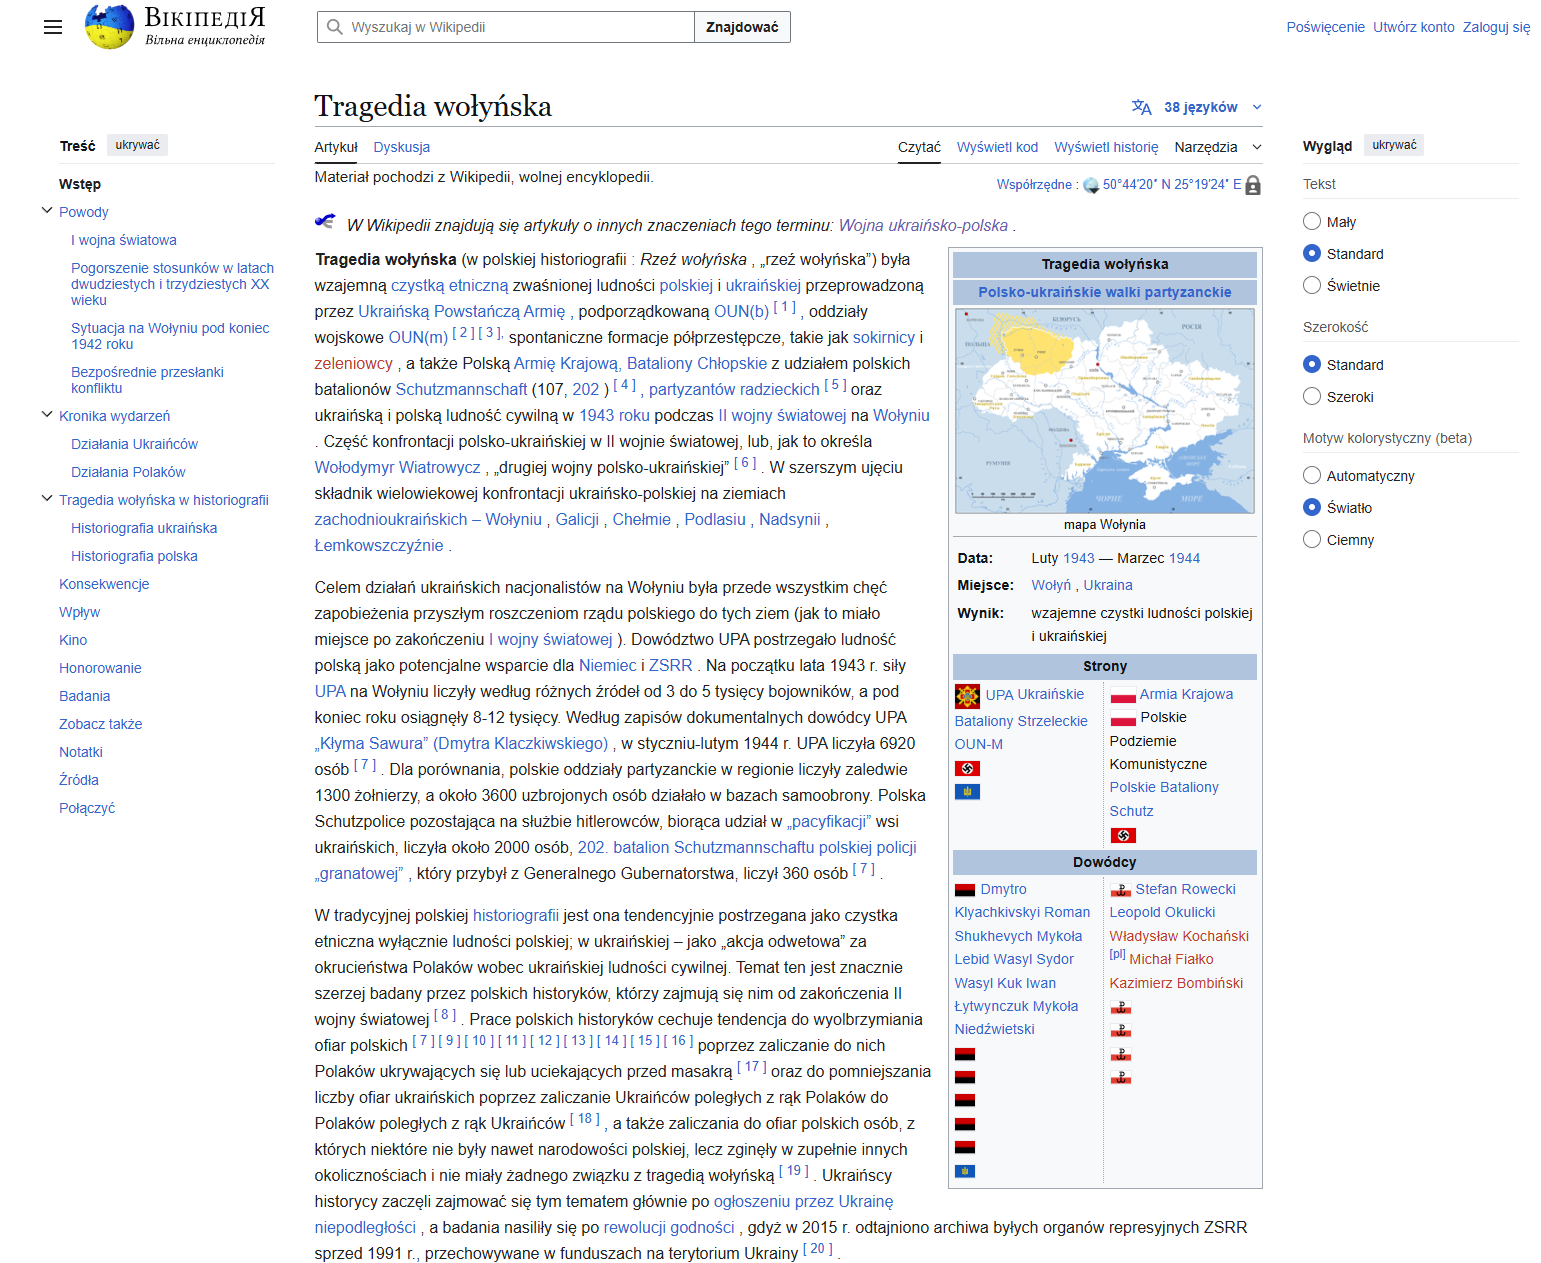
Task: Click the language translation icon
Action: (x=1141, y=107)
